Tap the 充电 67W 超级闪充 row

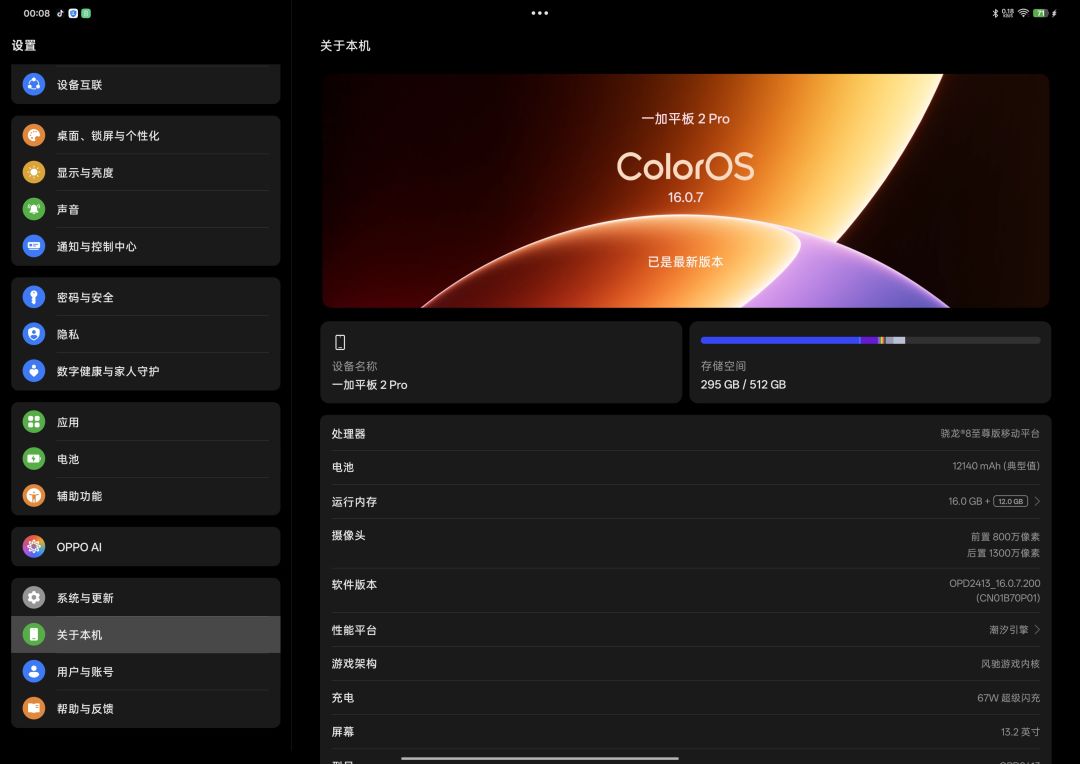(685, 697)
